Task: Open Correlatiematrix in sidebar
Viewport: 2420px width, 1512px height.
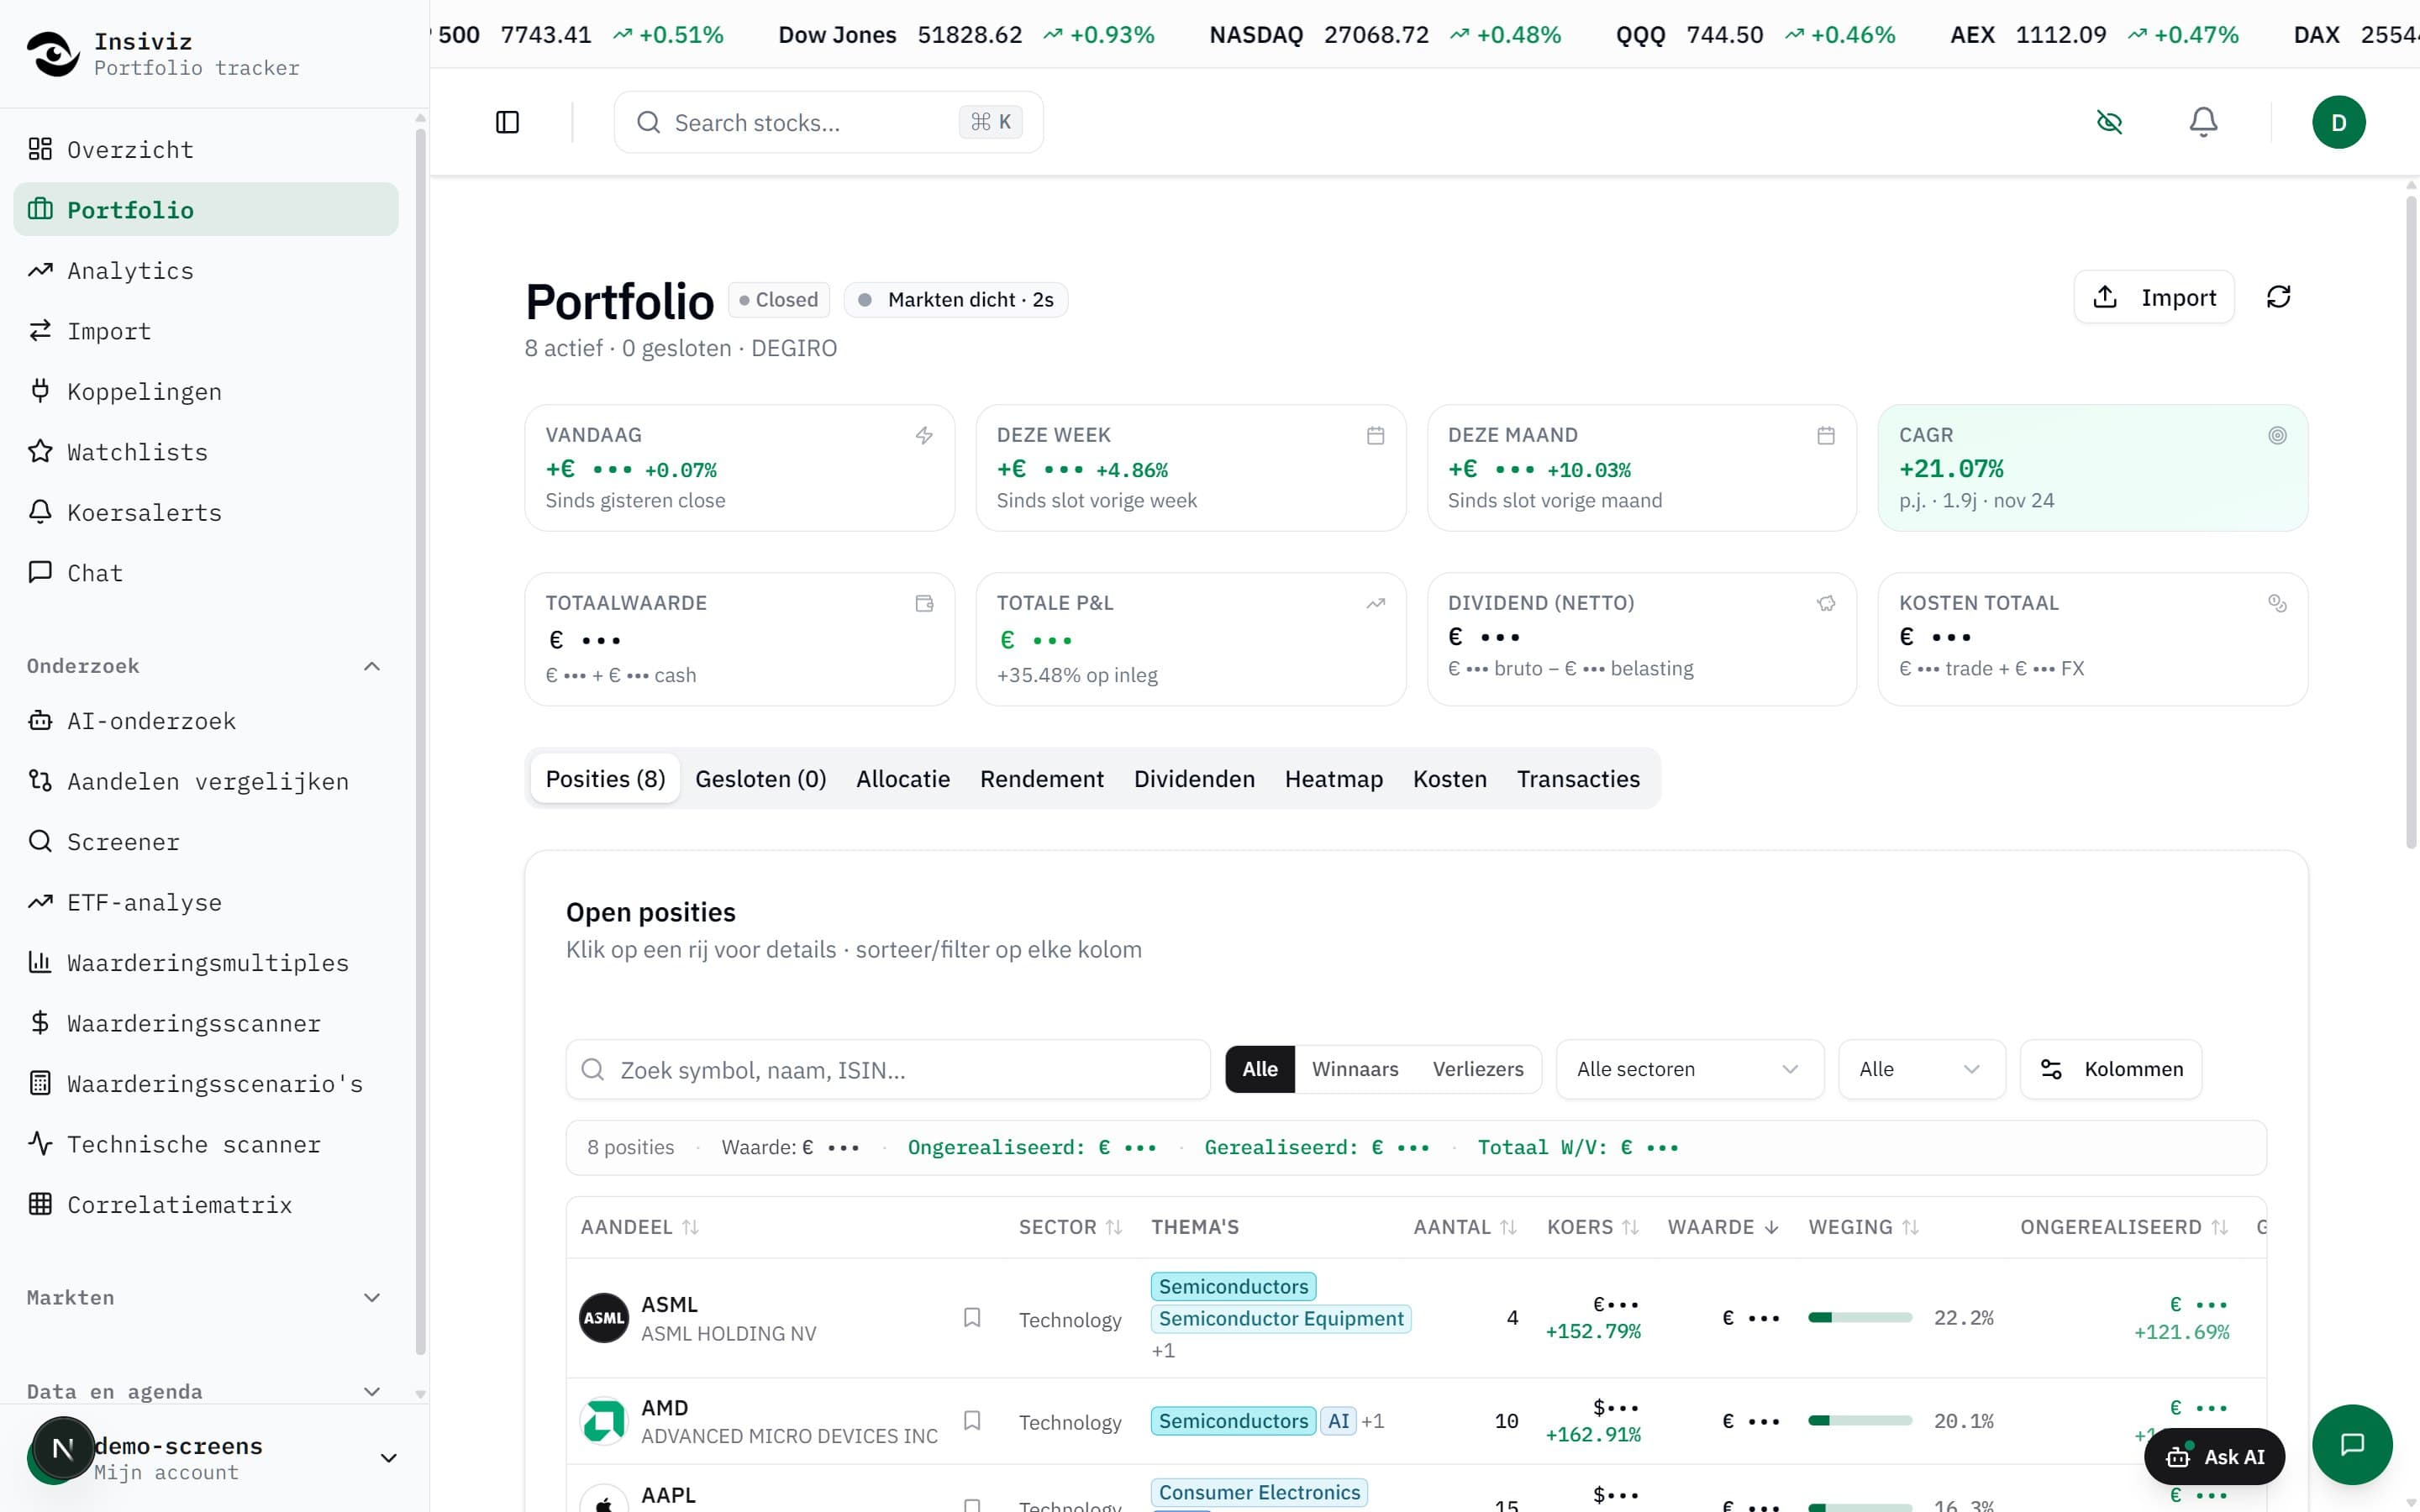Action: [206, 1204]
